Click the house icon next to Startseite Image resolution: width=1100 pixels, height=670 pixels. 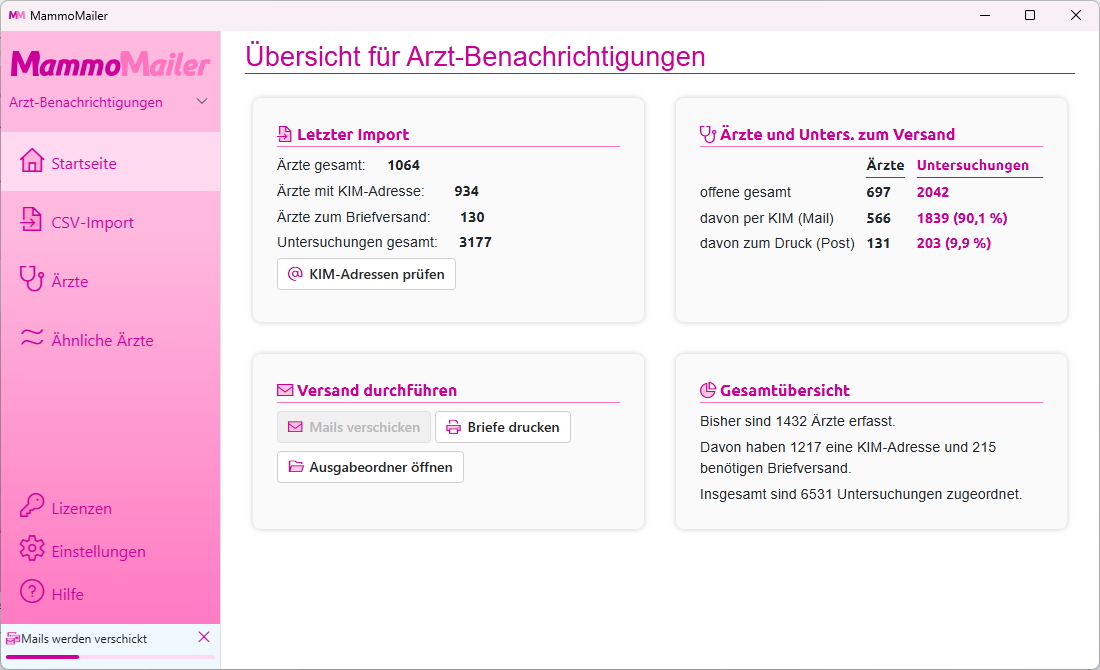pos(32,161)
